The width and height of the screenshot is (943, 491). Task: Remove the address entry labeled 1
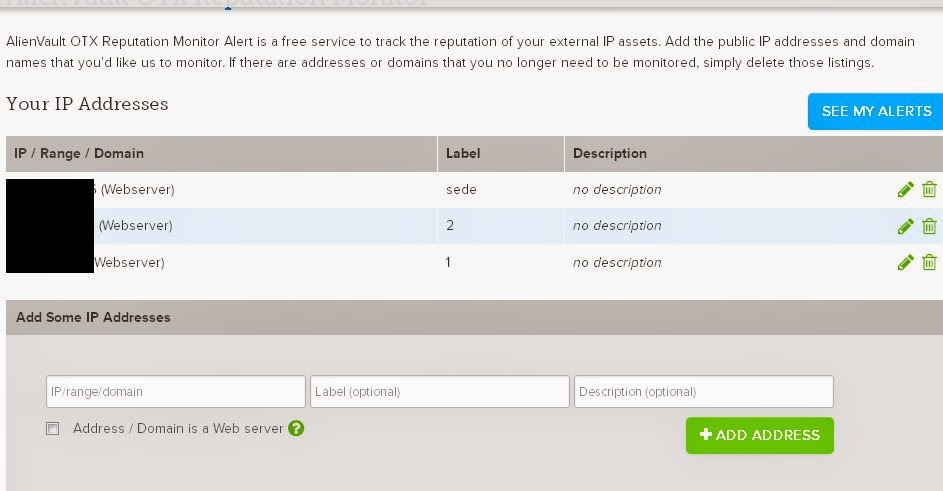(x=929, y=263)
